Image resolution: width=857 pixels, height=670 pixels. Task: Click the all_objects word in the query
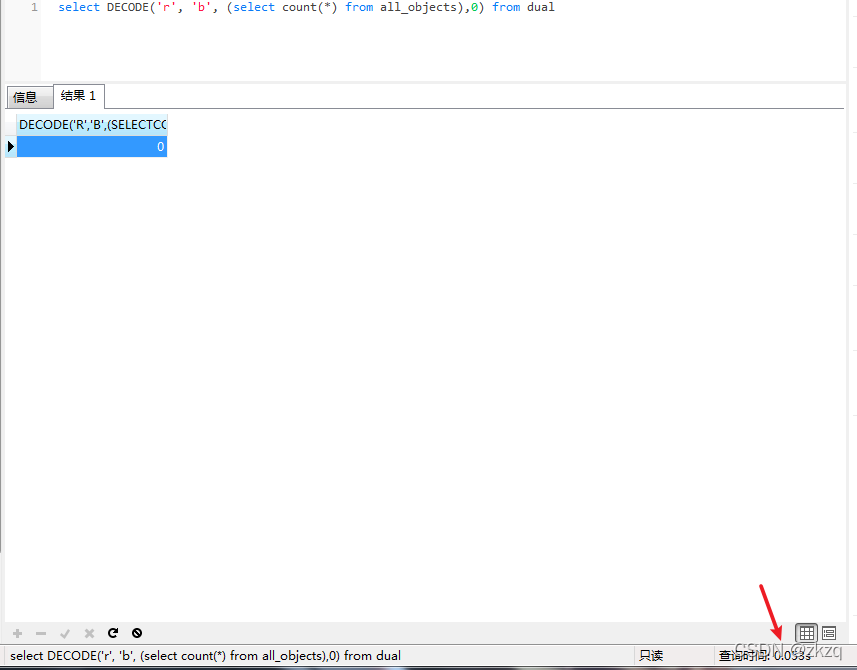tap(419, 7)
